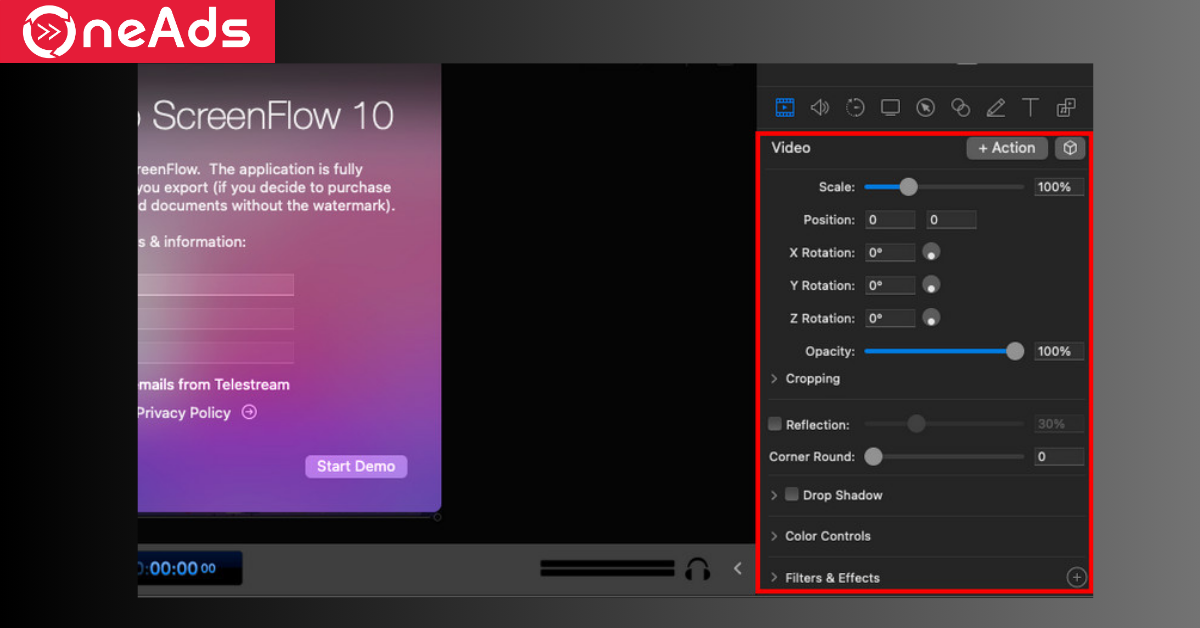Click the Y Rotation dial knob
This screenshot has height=628, width=1200.
pyautogui.click(x=931, y=285)
